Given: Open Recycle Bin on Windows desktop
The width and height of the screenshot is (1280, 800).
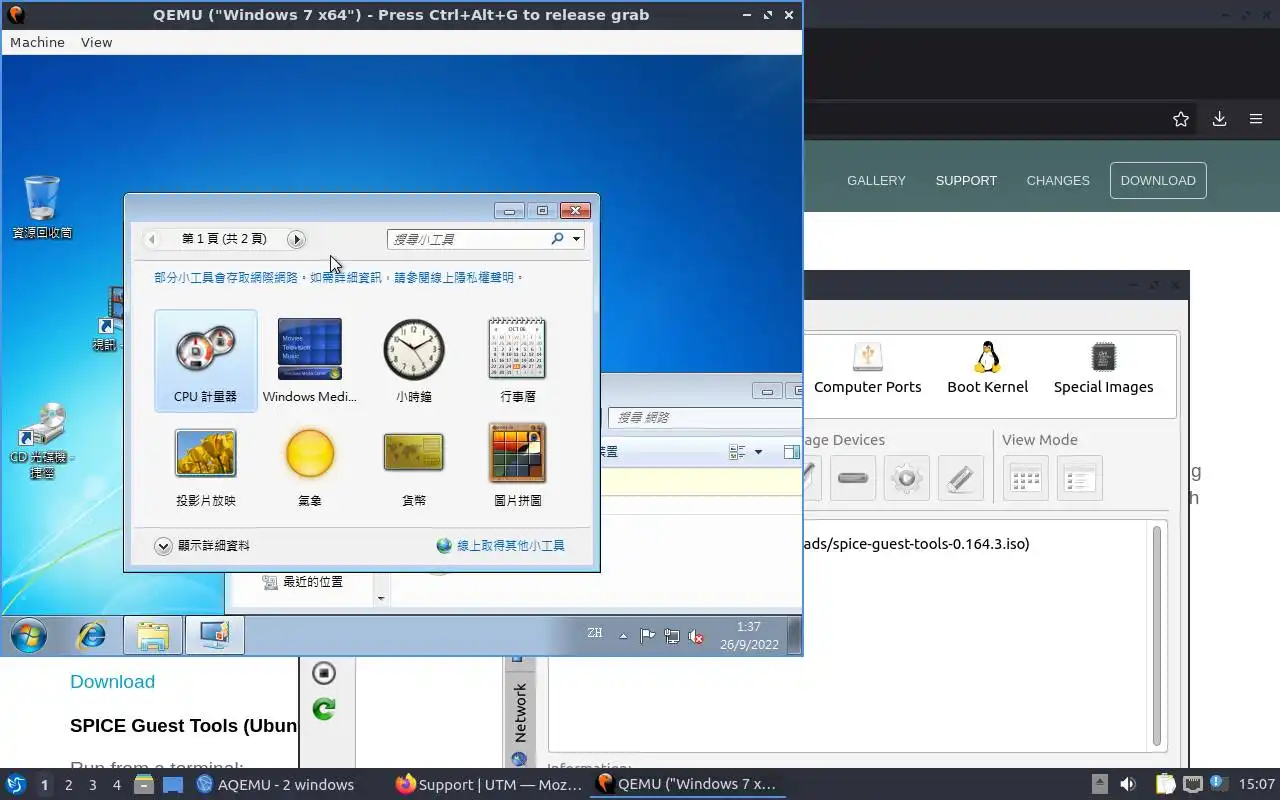Looking at the screenshot, I should tap(42, 208).
